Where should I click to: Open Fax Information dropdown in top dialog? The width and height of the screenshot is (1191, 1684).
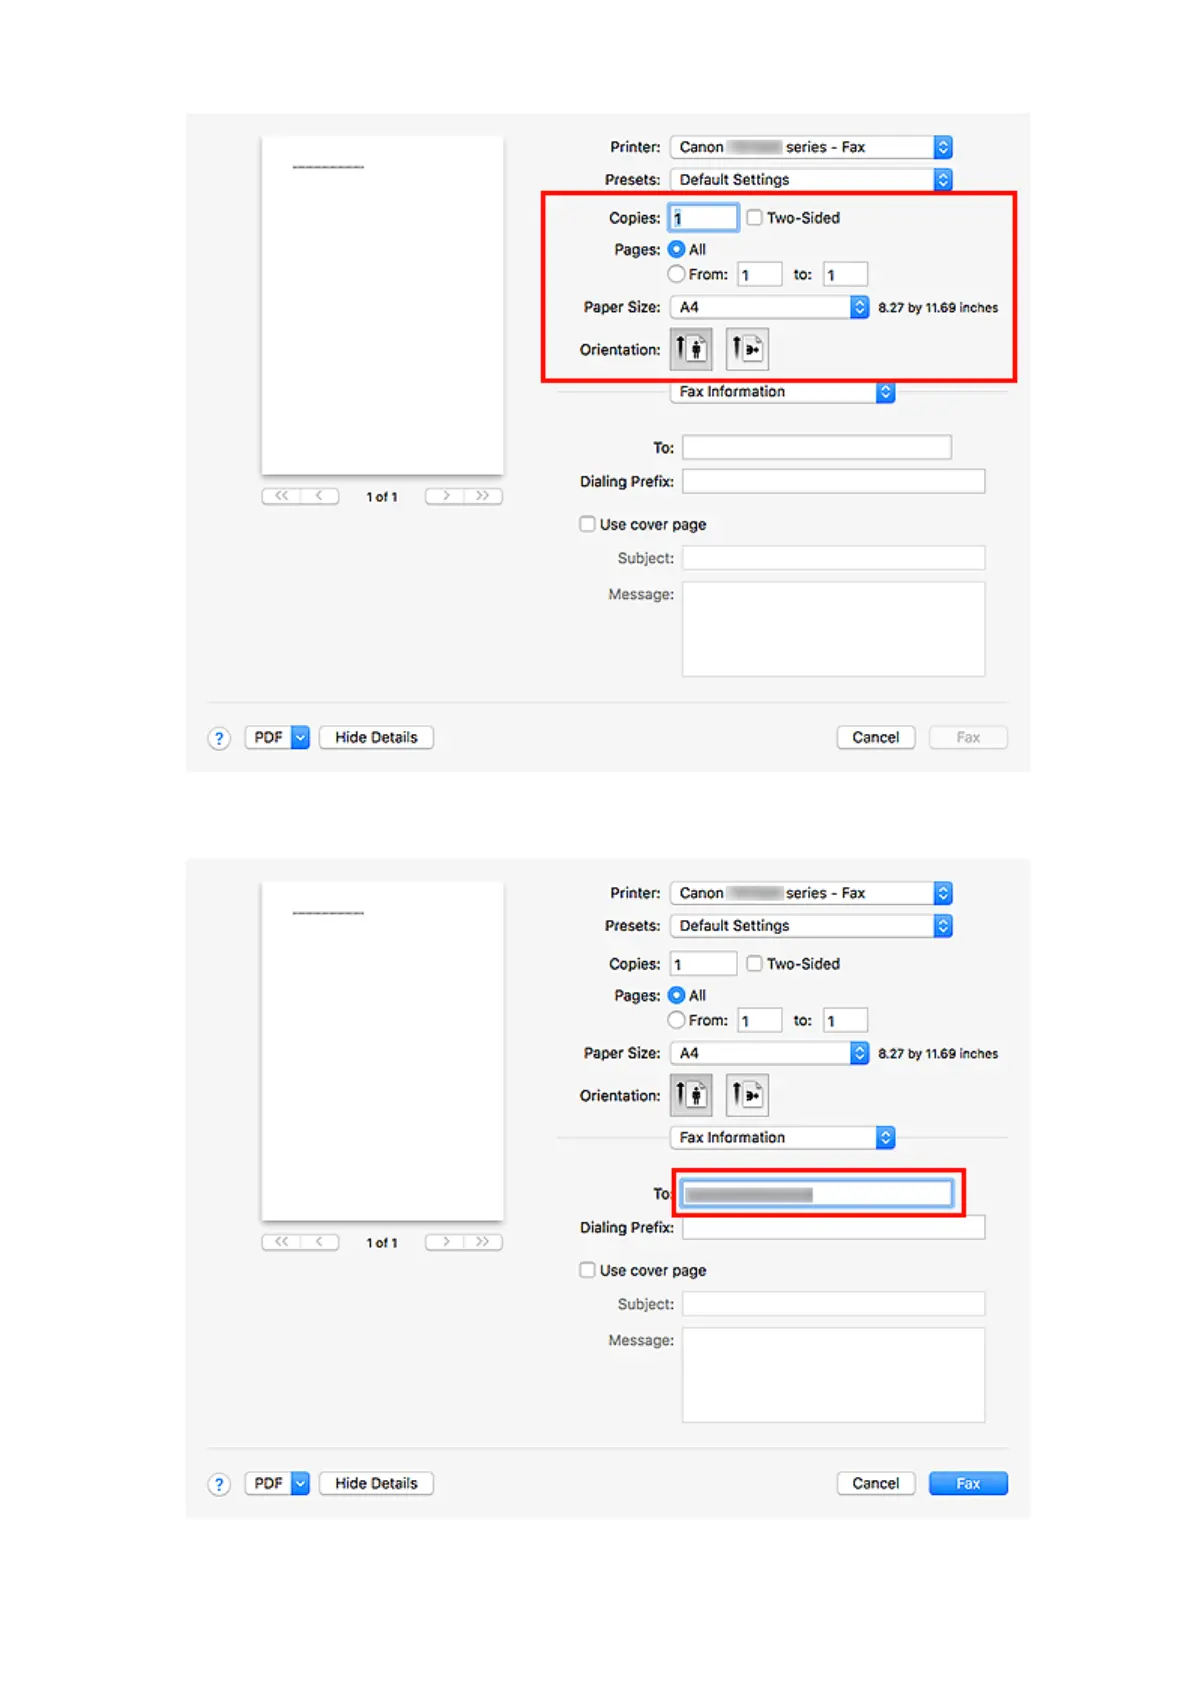[782, 392]
